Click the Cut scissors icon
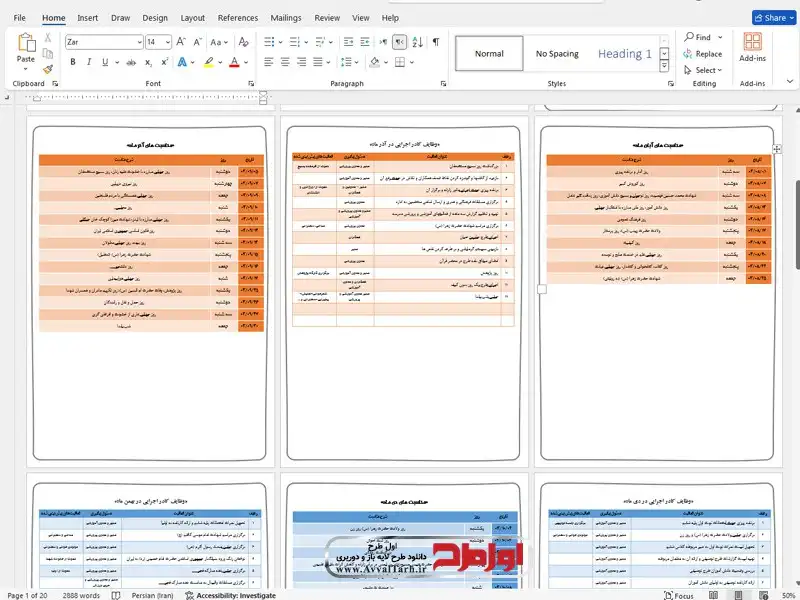 click(47, 37)
